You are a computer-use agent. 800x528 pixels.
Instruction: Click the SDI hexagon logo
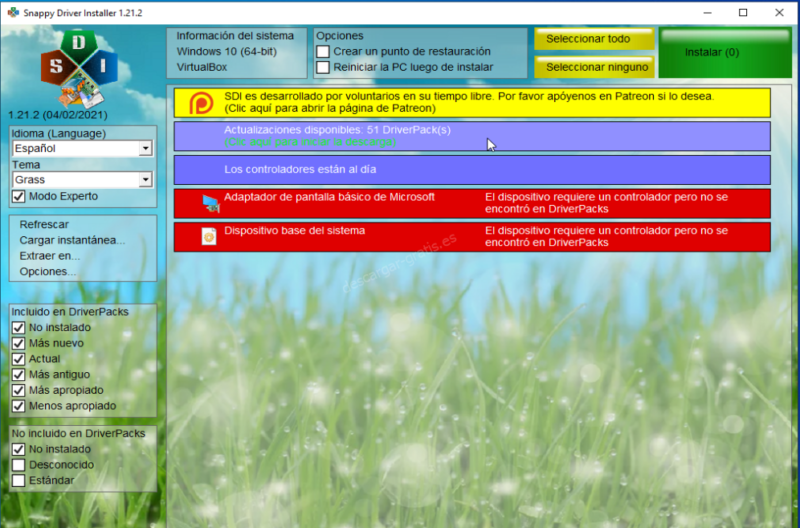pos(79,69)
